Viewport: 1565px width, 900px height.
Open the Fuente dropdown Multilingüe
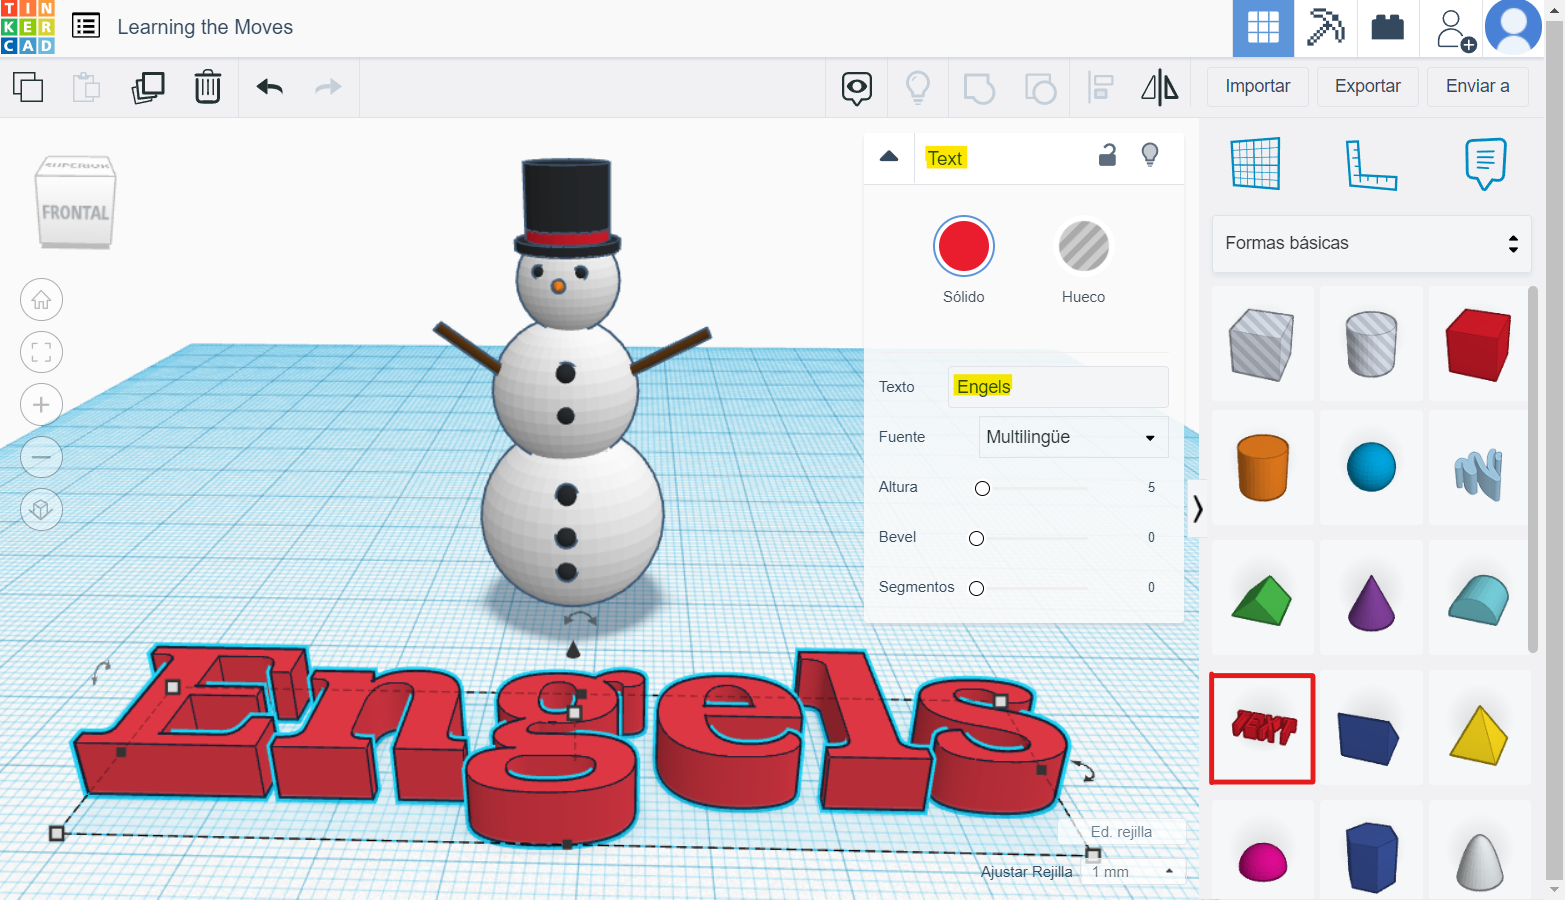click(1073, 437)
